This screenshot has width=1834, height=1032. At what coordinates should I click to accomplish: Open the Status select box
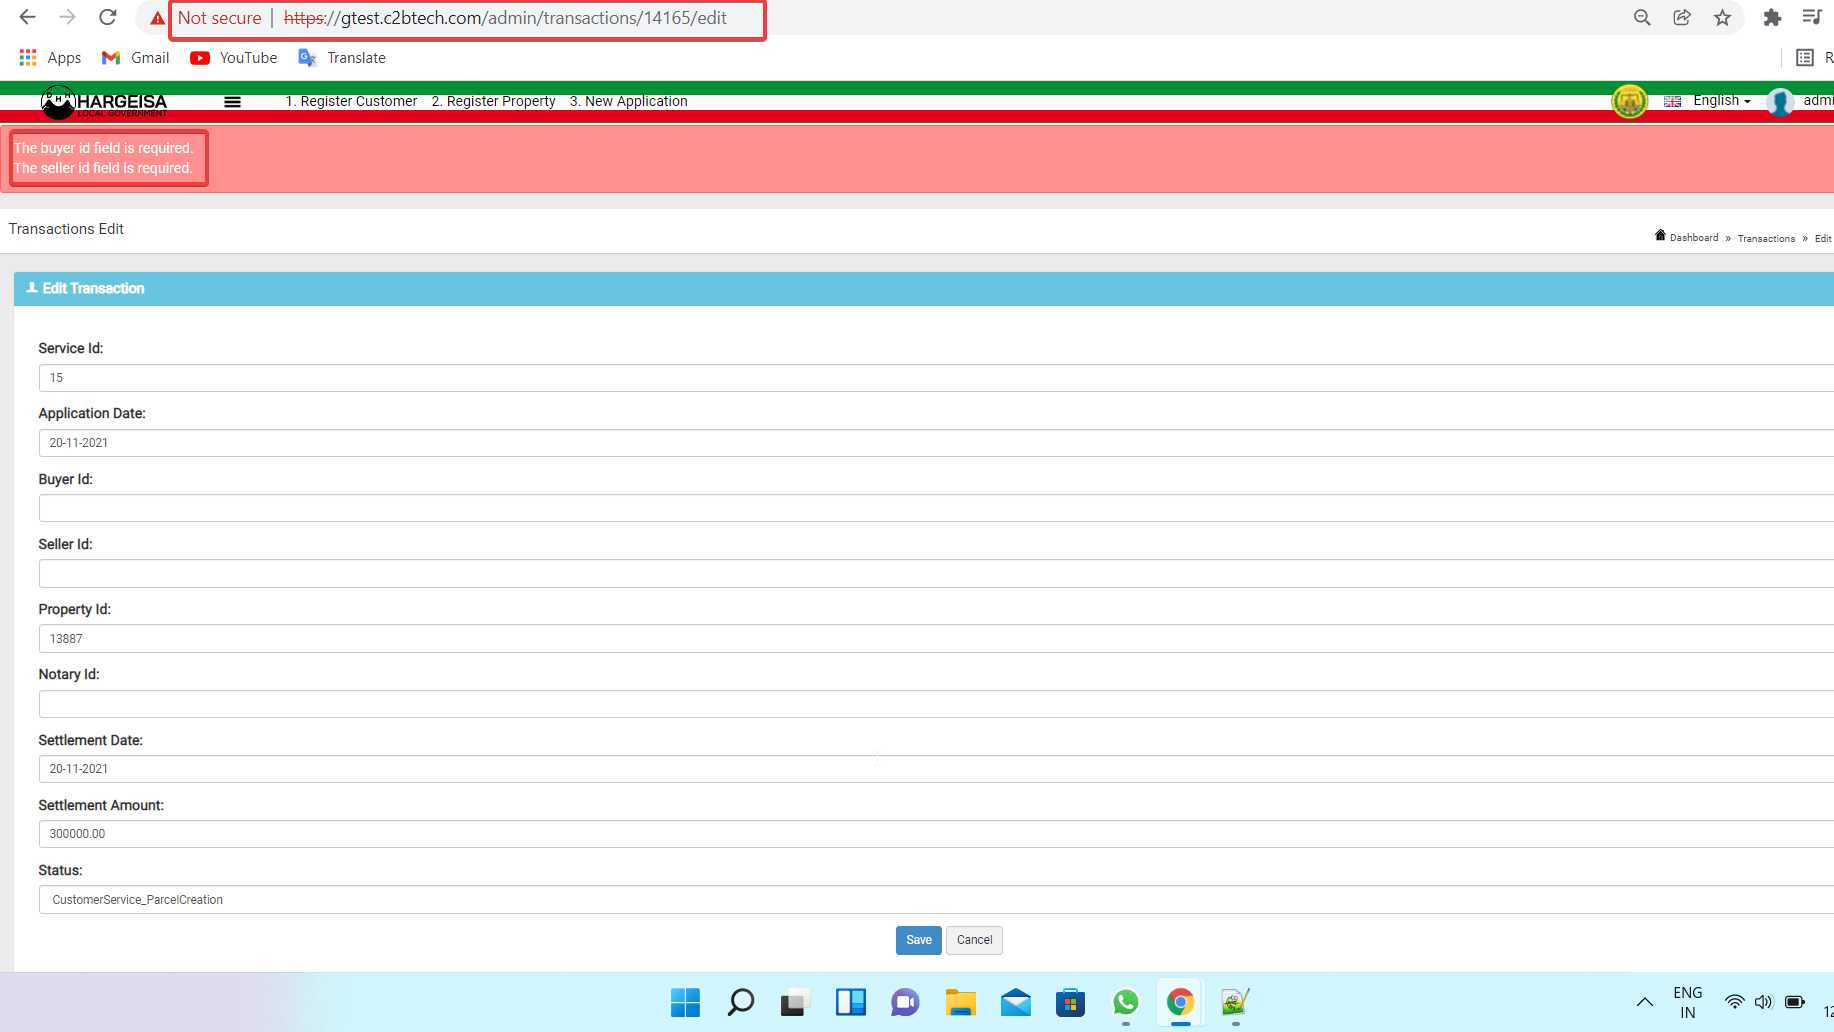pyautogui.click(x=936, y=900)
